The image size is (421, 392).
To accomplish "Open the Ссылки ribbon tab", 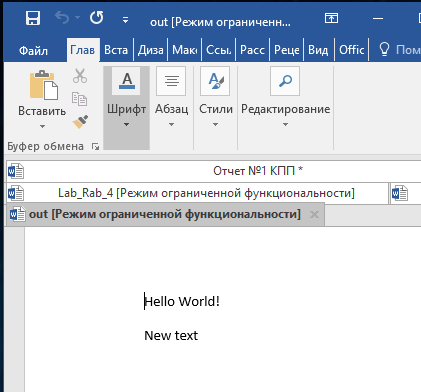I will tap(219, 50).
